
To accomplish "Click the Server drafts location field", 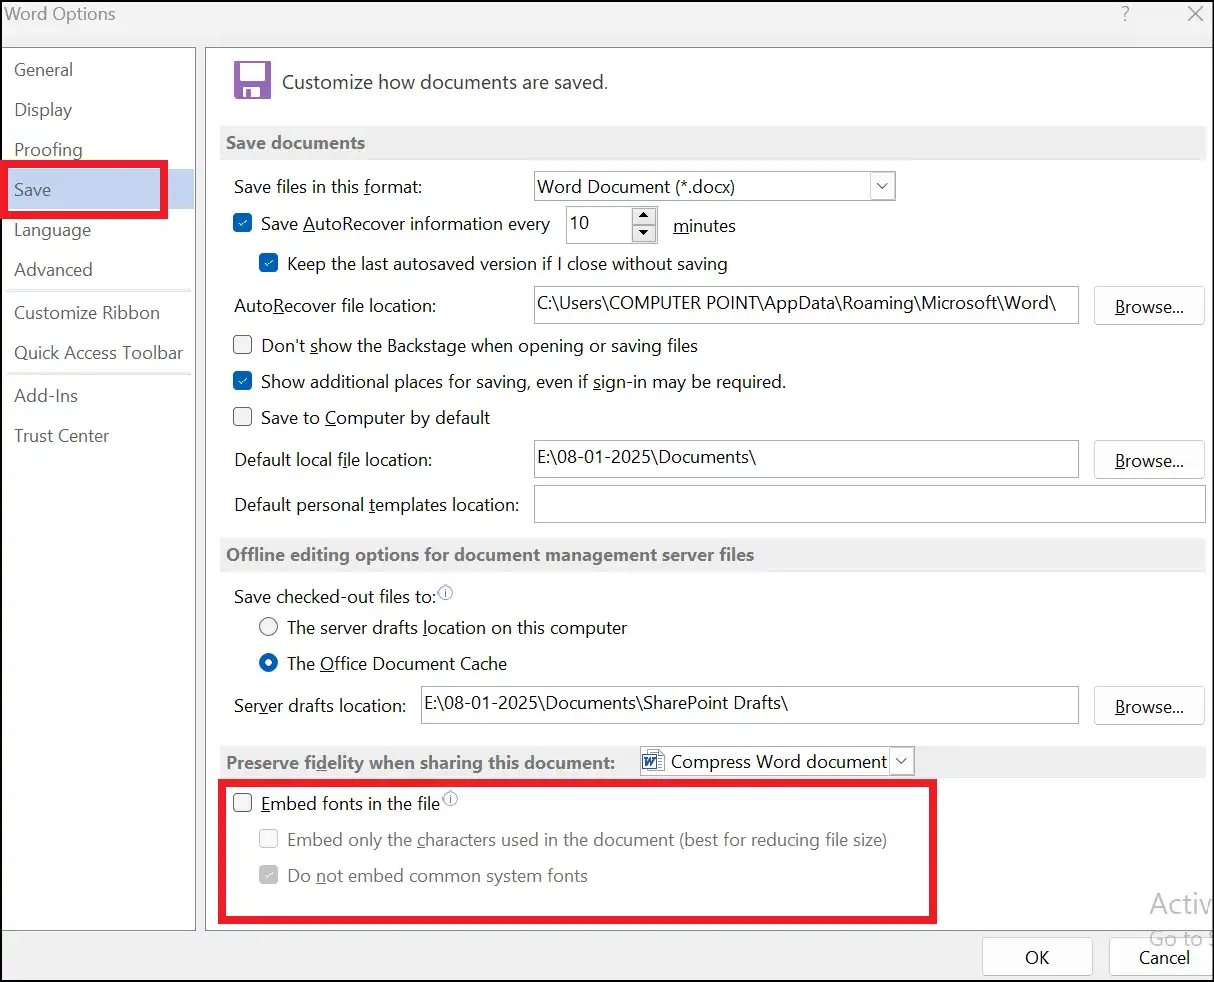I will [750, 704].
